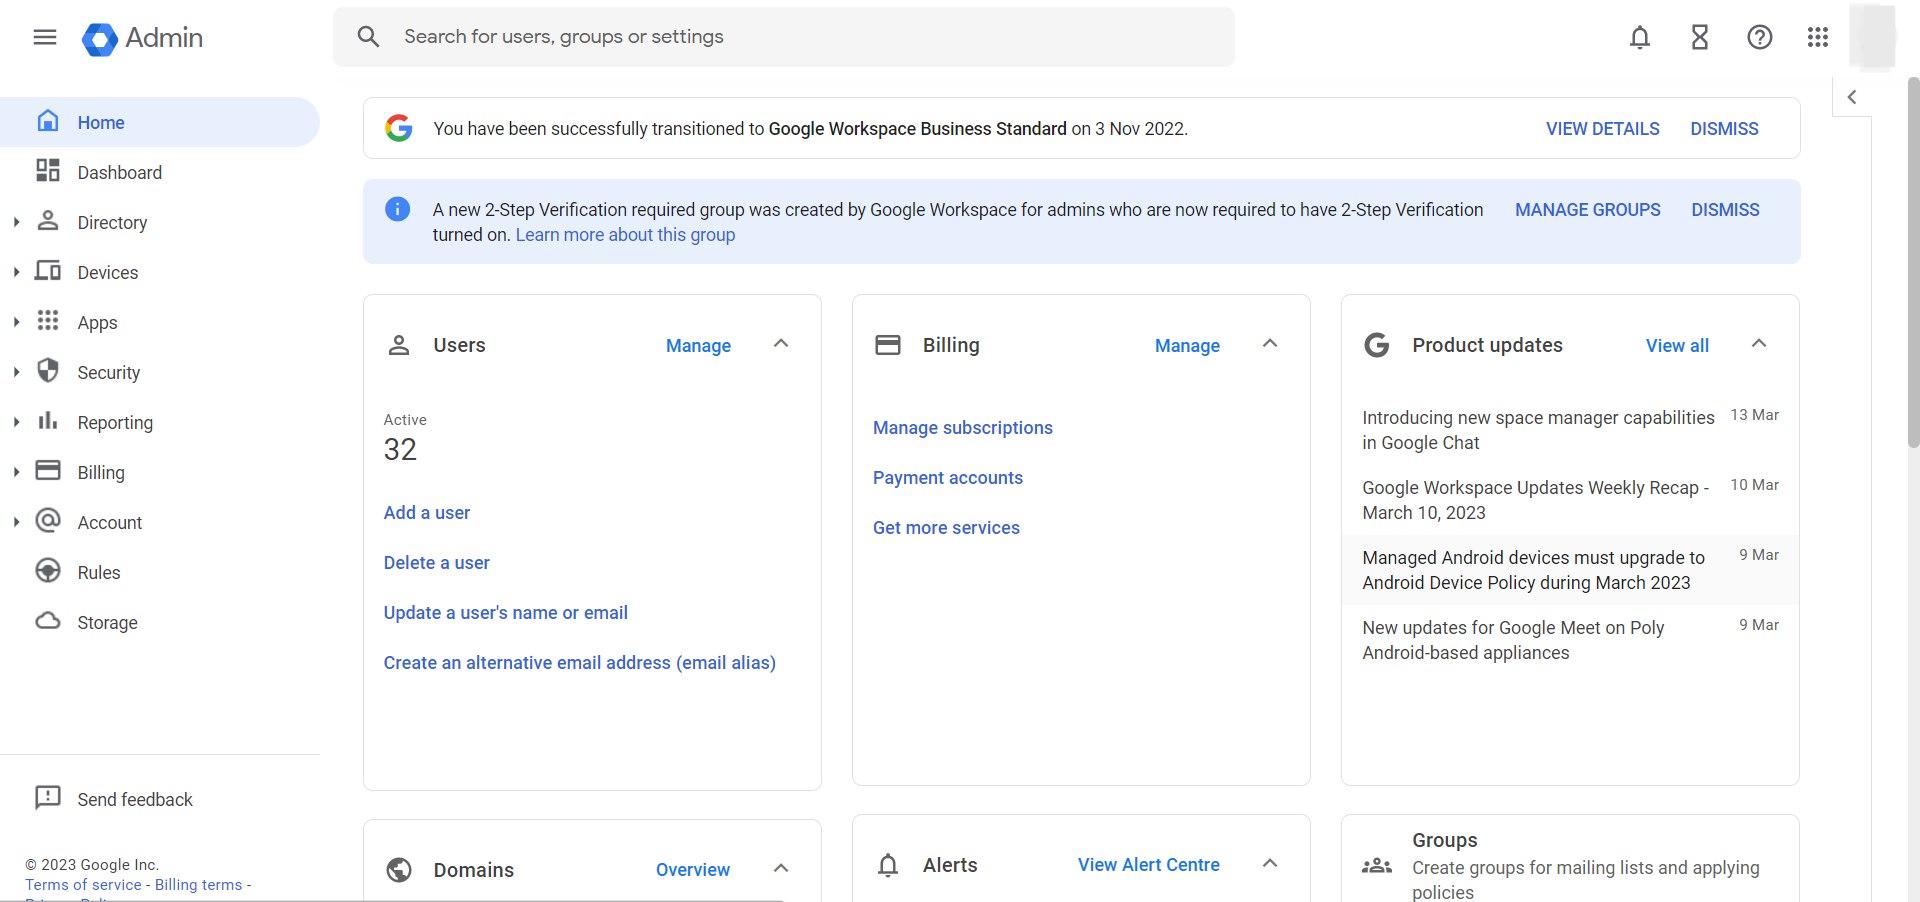The height and width of the screenshot is (902, 1920).
Task: Open the account profile avatar
Action: (x=1872, y=37)
